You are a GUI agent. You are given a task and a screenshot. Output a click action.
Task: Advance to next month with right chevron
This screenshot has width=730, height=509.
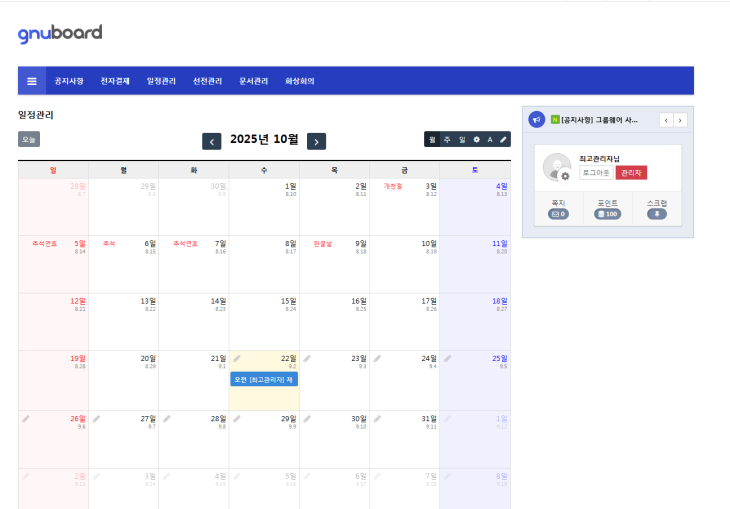tap(316, 141)
